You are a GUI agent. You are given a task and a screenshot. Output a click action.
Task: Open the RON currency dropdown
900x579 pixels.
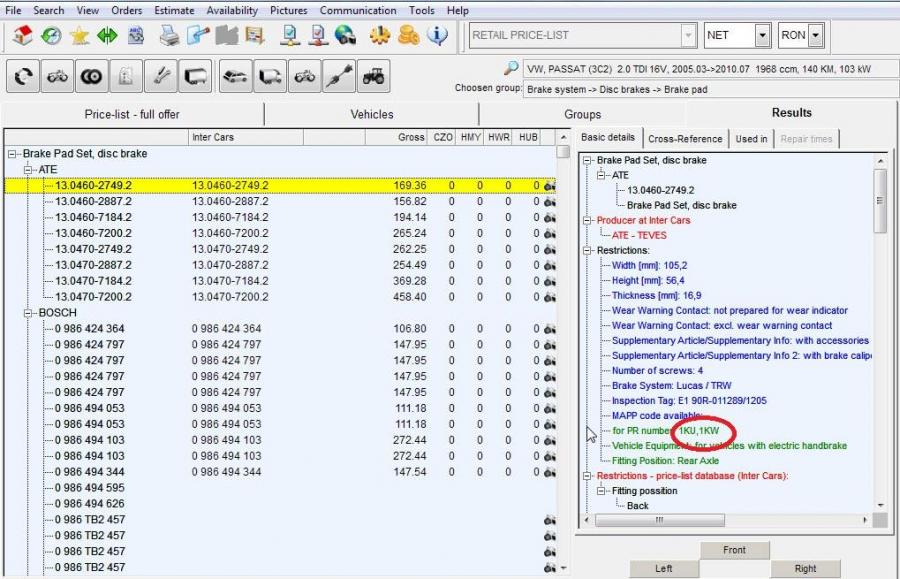click(x=816, y=35)
